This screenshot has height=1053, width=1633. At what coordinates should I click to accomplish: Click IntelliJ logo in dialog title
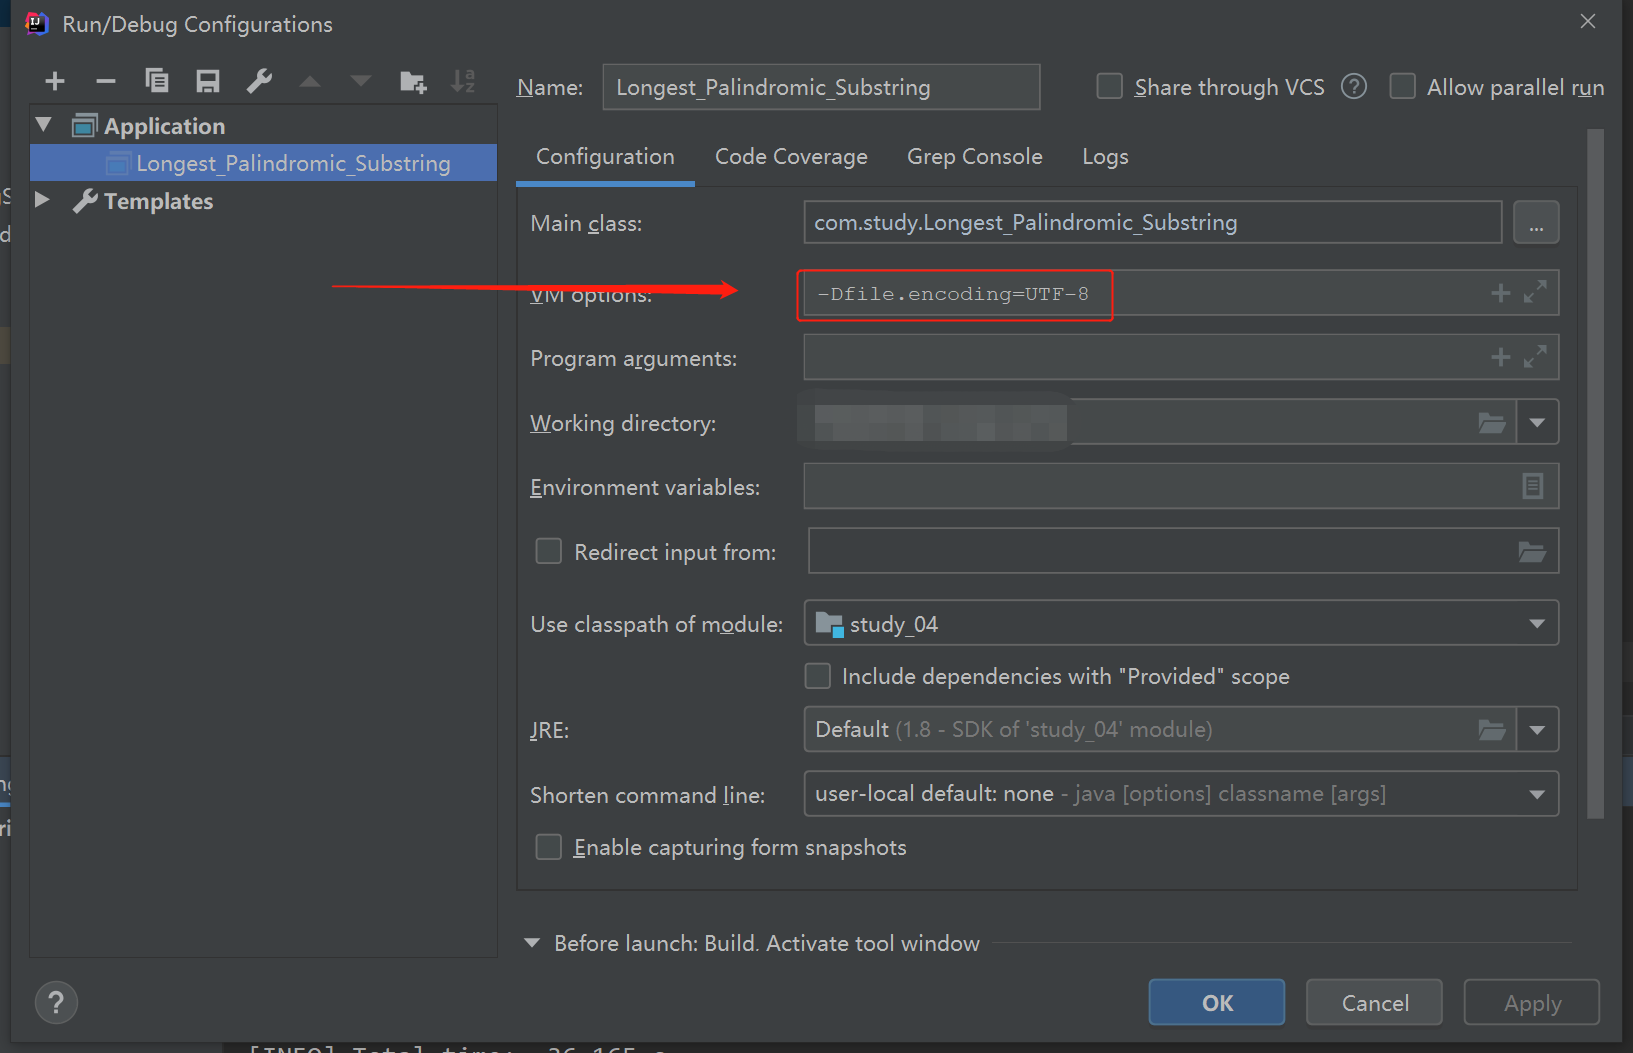pos(37,23)
